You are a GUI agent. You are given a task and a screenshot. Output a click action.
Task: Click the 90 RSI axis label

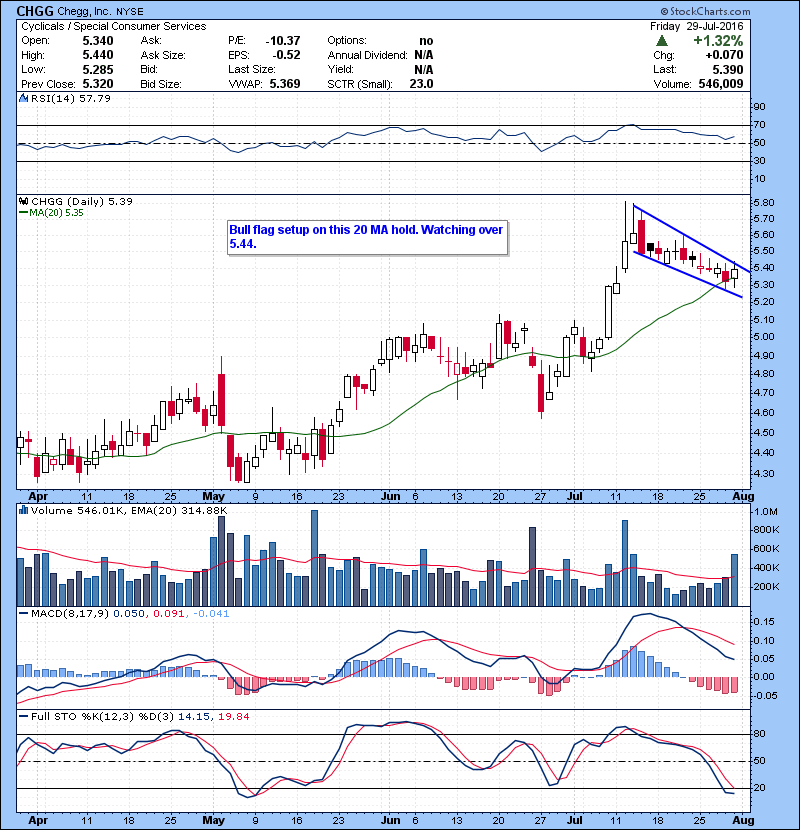pos(759,106)
